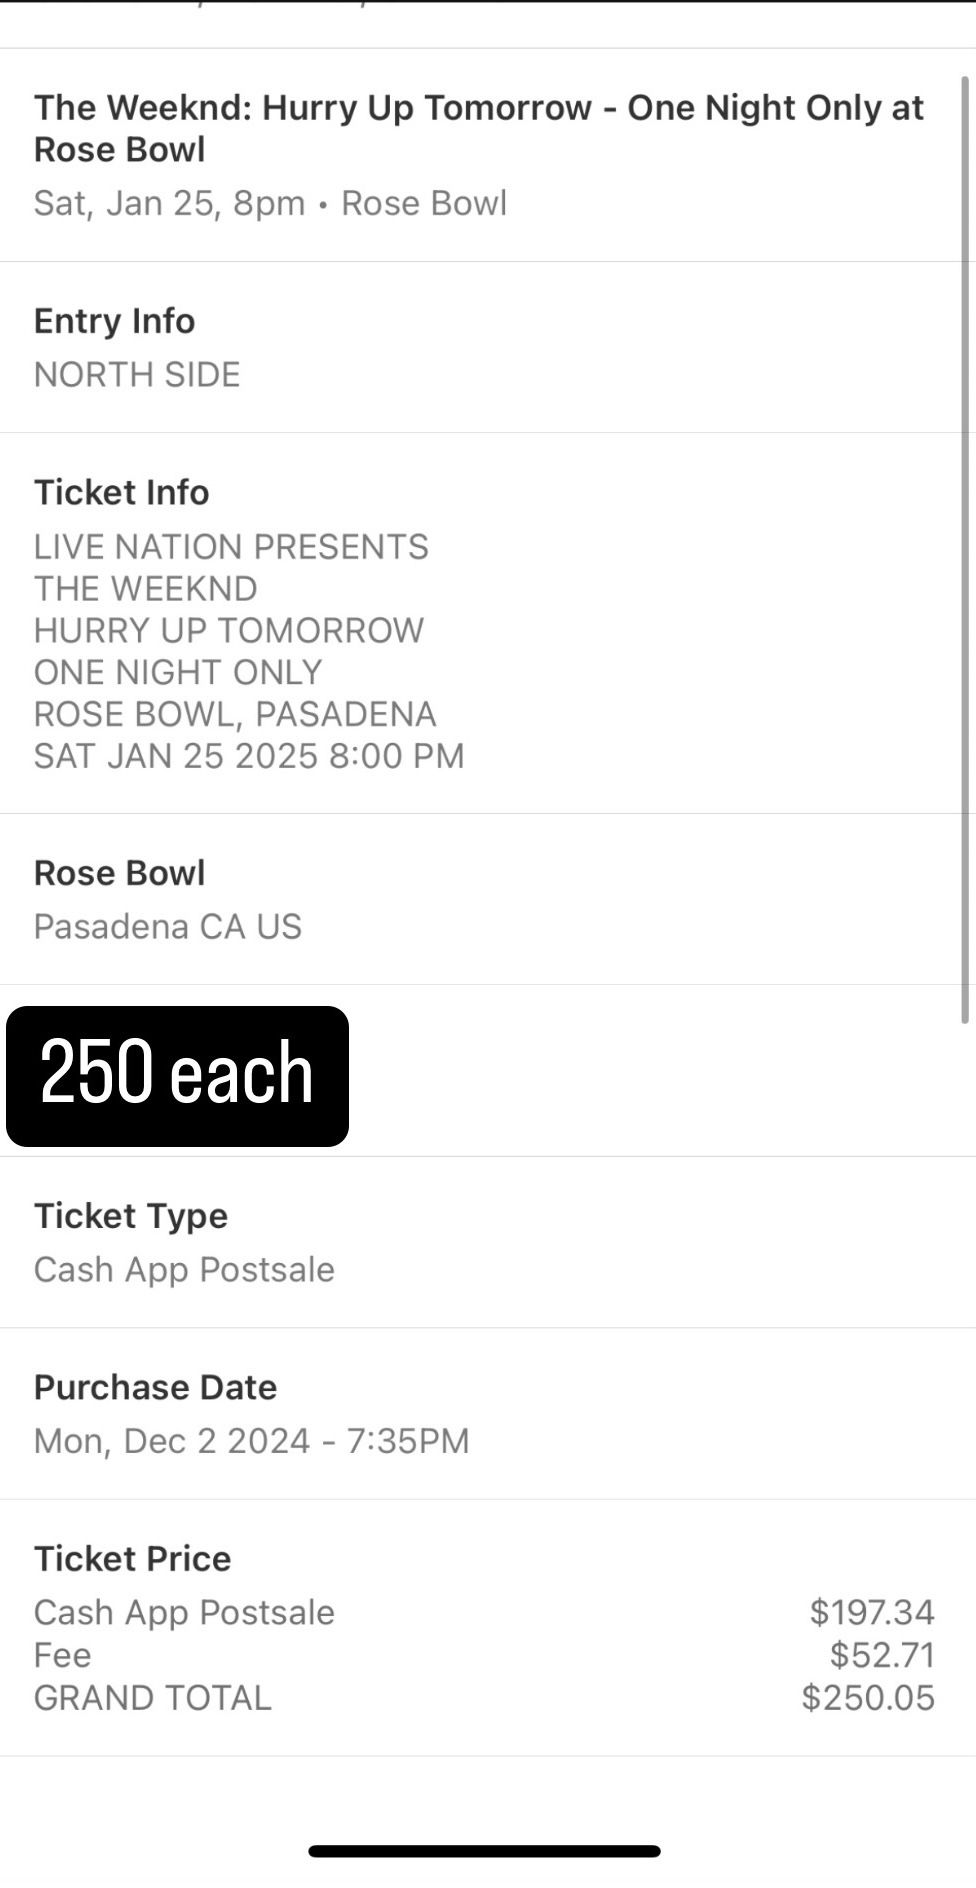Tap the Weeknd Hurry Up Tomorrow event title

tap(478, 128)
